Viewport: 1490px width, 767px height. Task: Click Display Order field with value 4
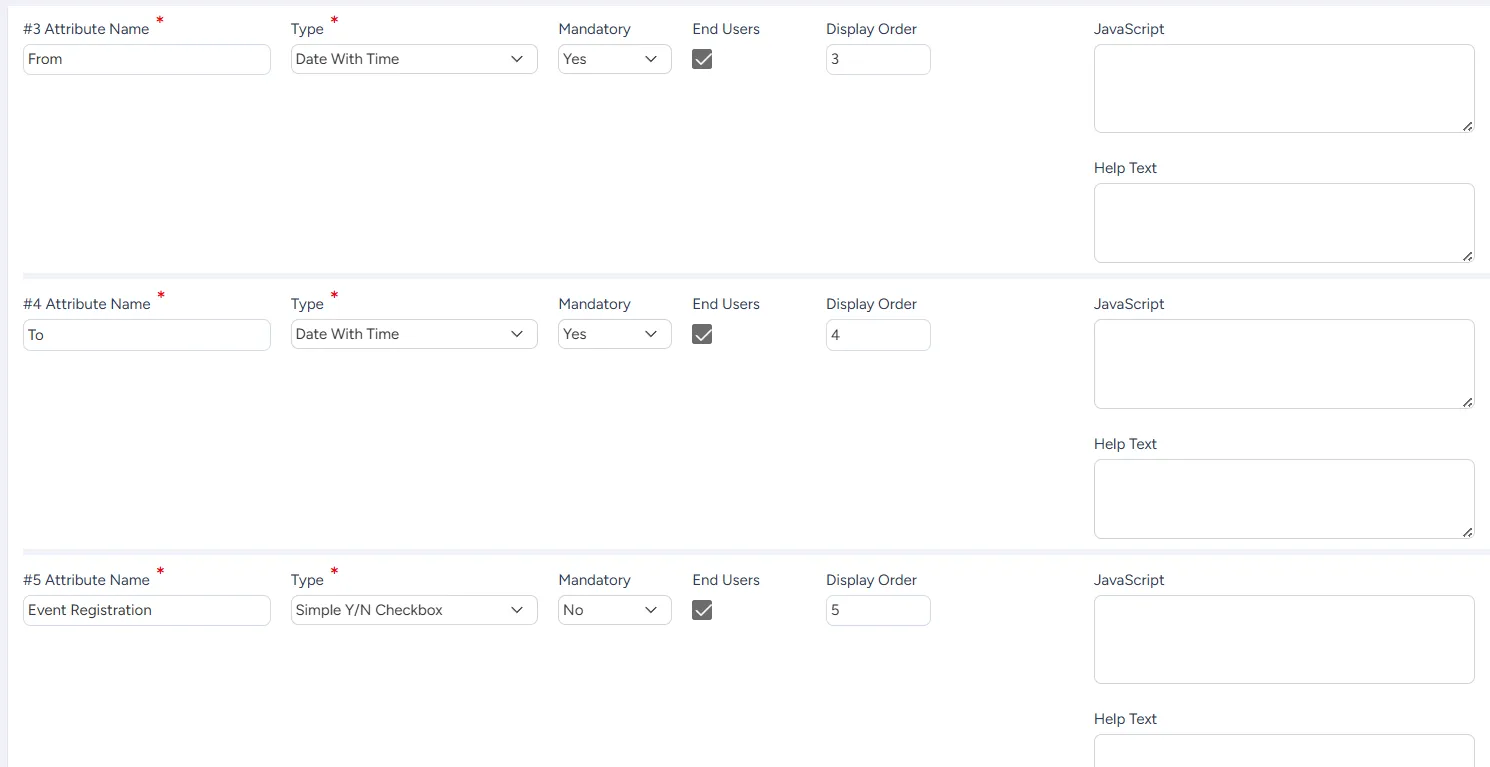878,335
